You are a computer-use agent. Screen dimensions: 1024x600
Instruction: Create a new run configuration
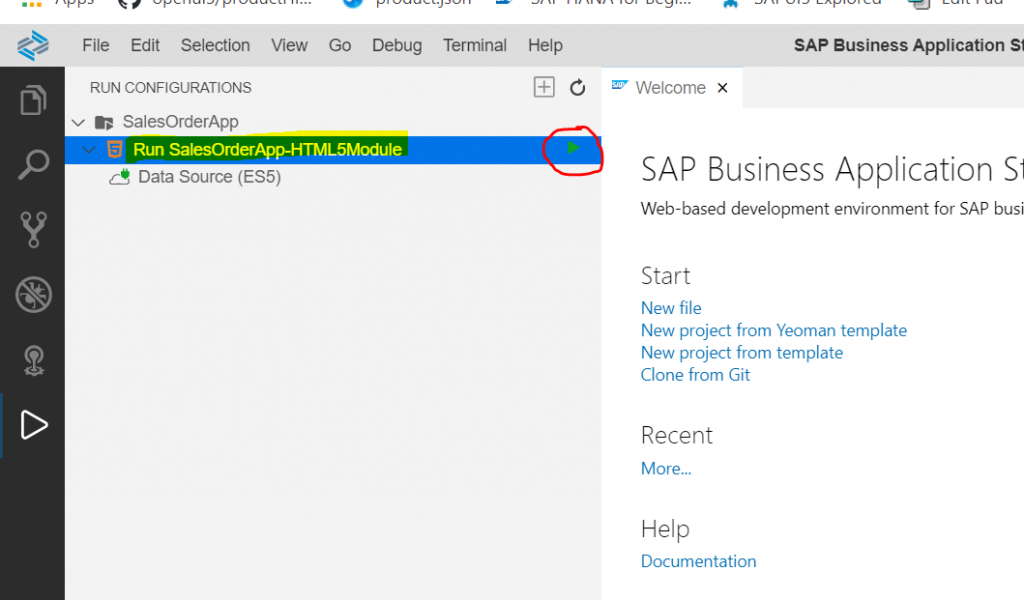[544, 87]
